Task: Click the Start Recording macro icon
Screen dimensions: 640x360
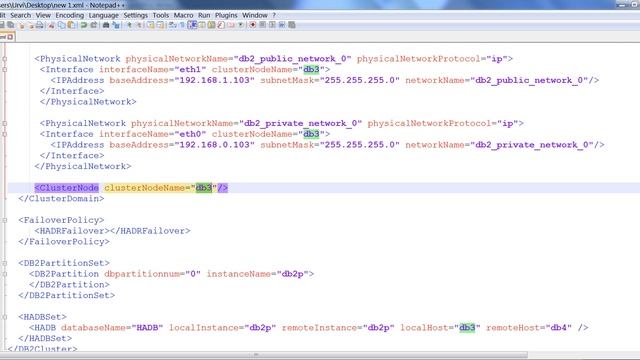Action: pyautogui.click(x=253, y=25)
